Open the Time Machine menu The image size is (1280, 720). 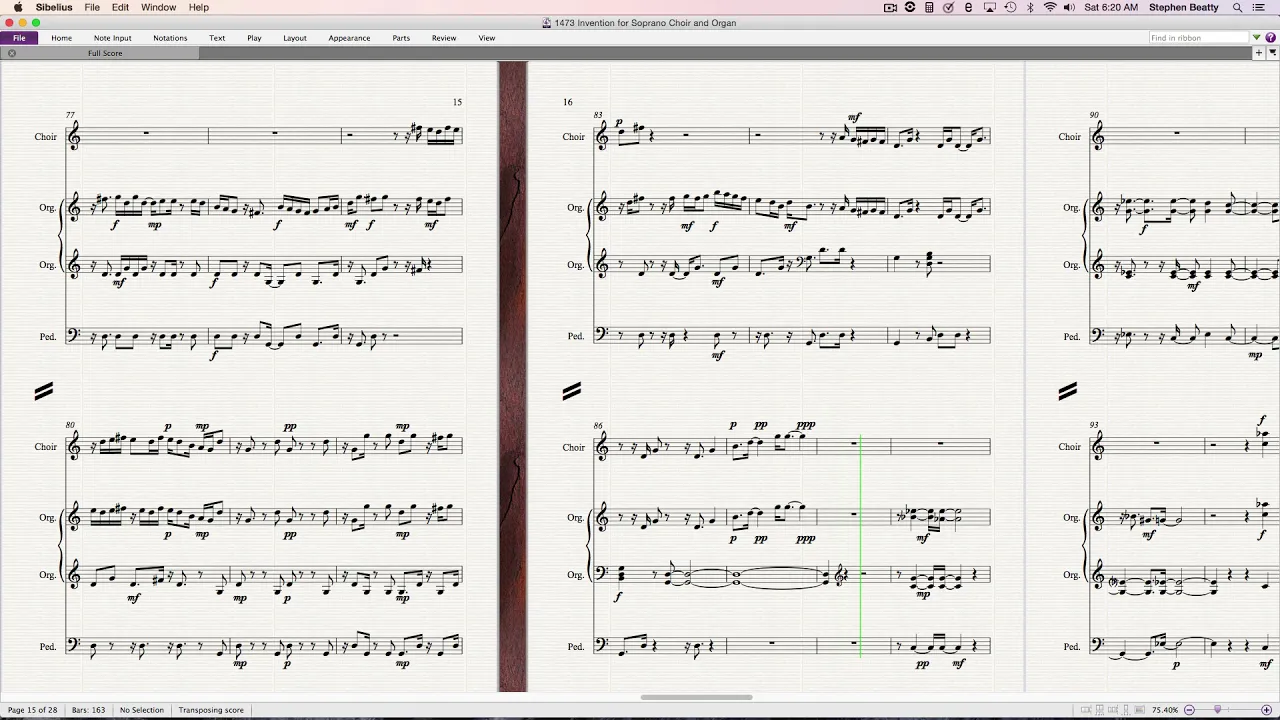click(x=1010, y=7)
